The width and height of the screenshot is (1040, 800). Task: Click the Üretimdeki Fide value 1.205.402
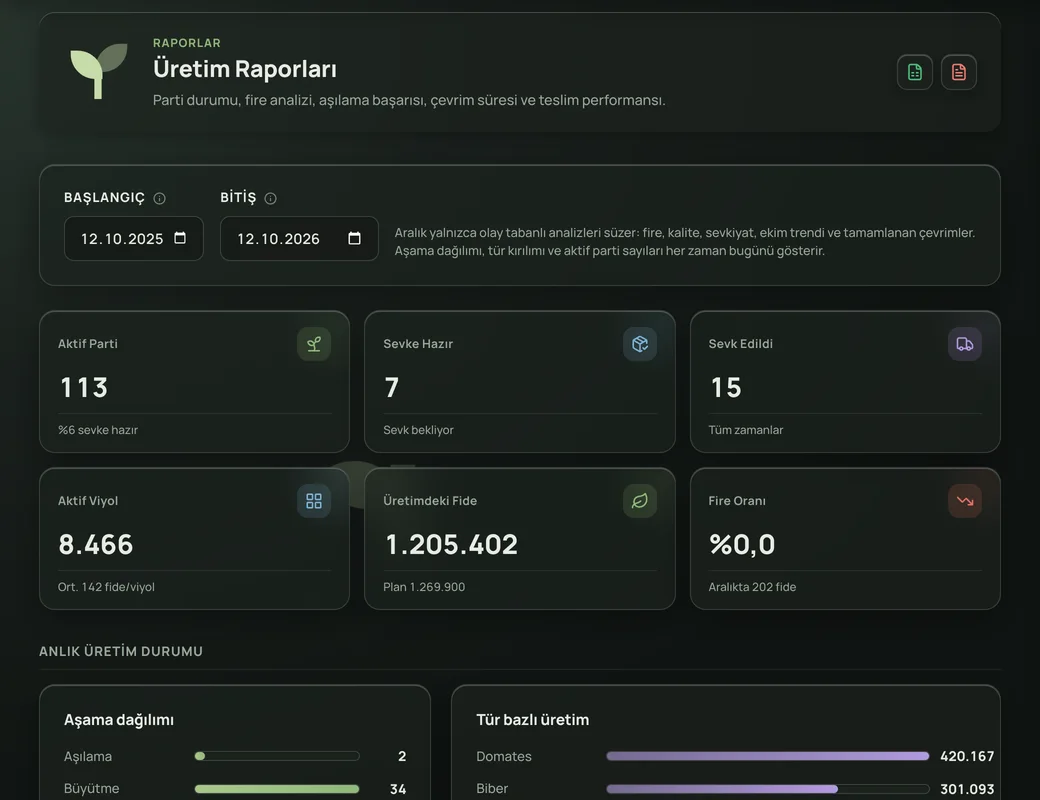coord(451,545)
